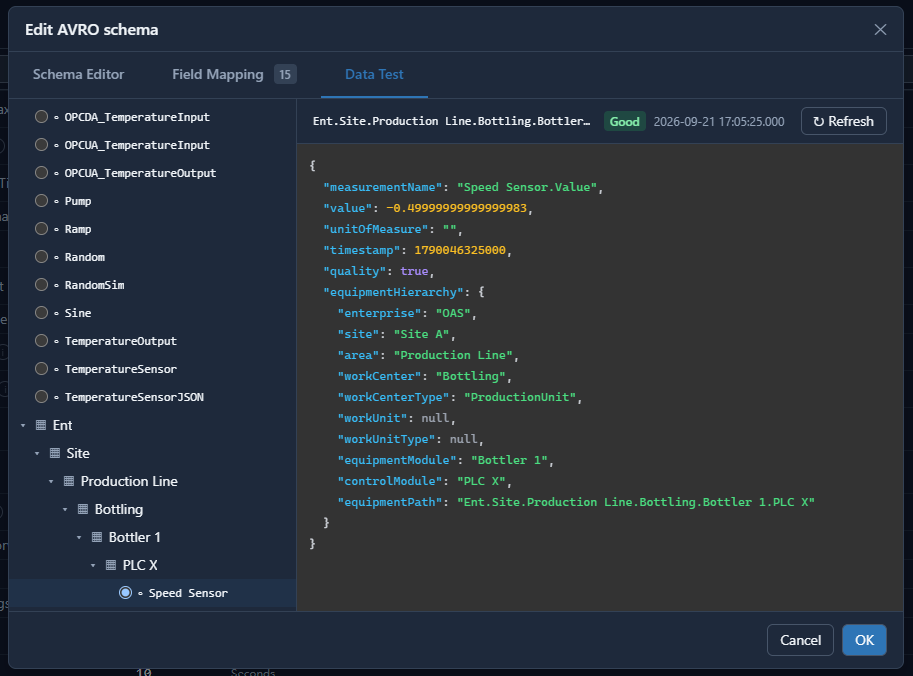Collapse the Bottling tree node arrow
913x676 pixels.
click(x=65, y=509)
